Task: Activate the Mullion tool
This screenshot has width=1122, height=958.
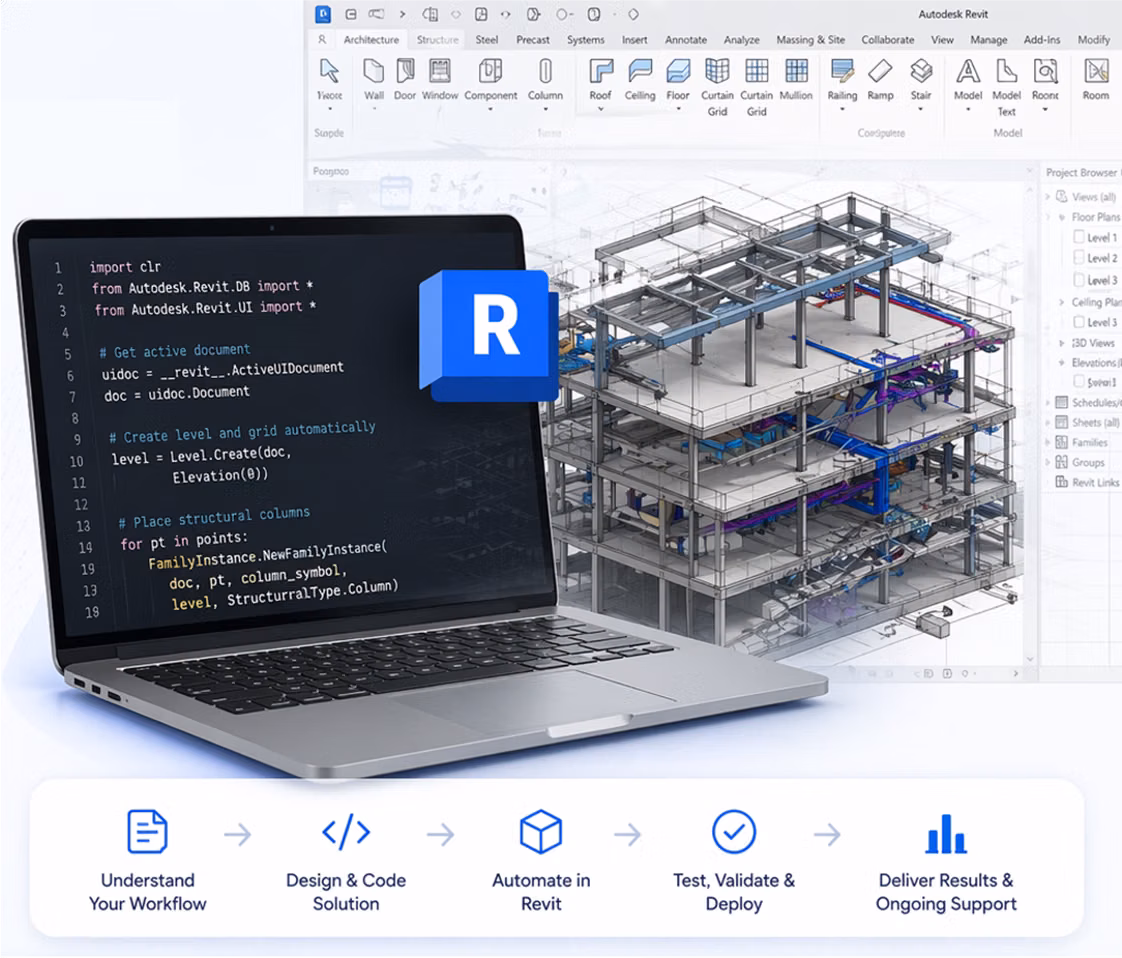Action: tap(796, 79)
